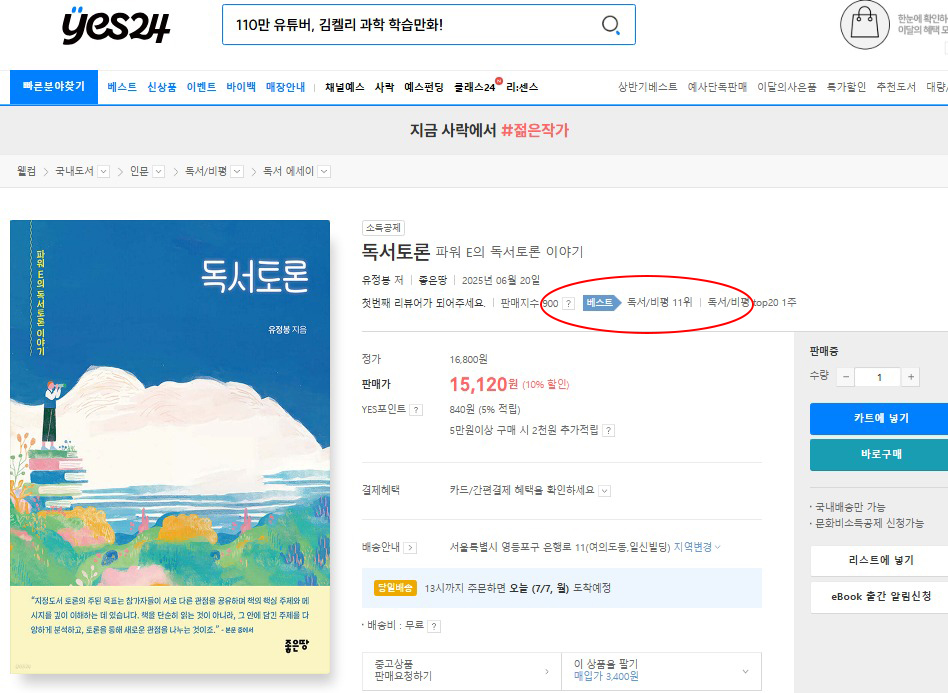Viewport: 948px width, 693px height.
Task: Click the 국내도서 breadcrumb link
Action: pos(74,172)
